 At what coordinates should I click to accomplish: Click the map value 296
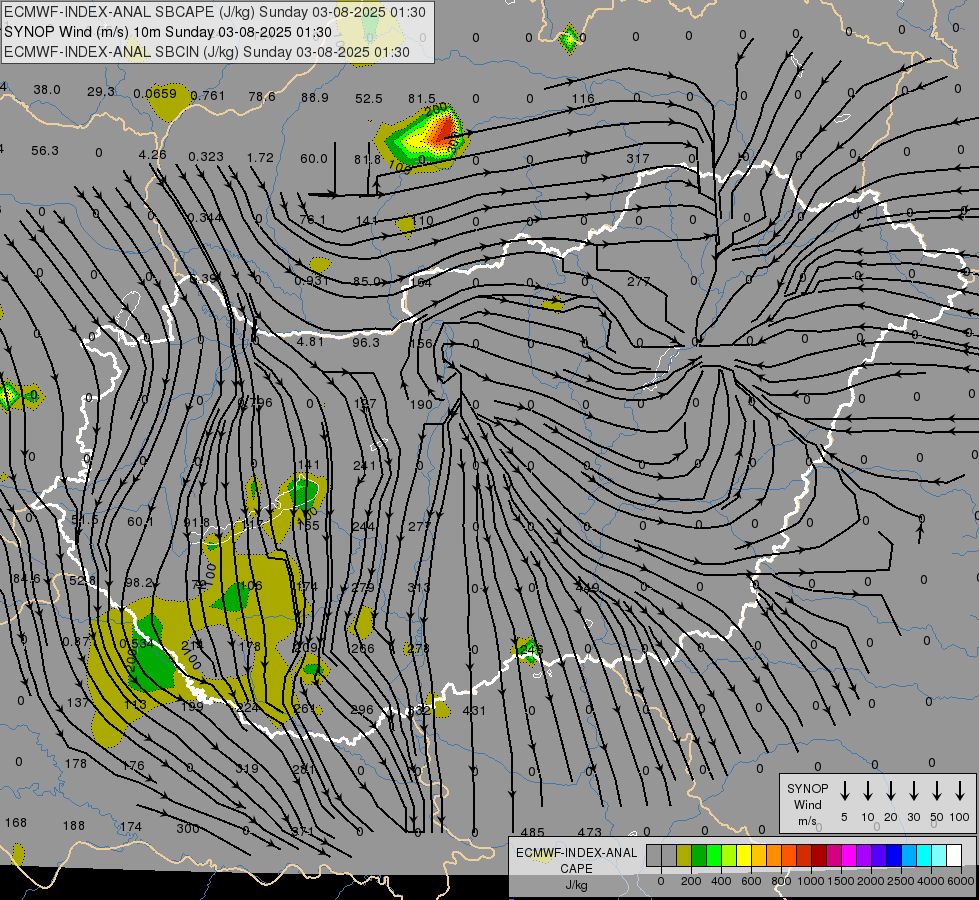tap(362, 710)
